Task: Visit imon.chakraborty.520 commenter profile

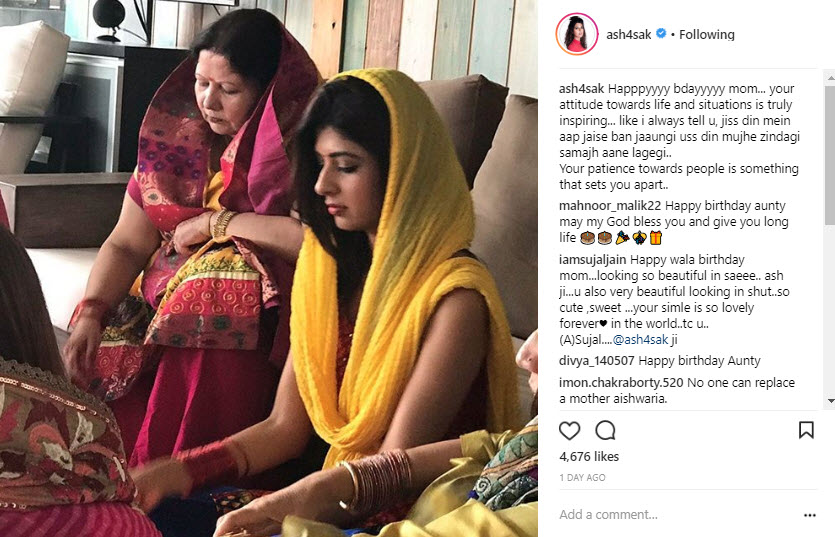Action: [621, 383]
